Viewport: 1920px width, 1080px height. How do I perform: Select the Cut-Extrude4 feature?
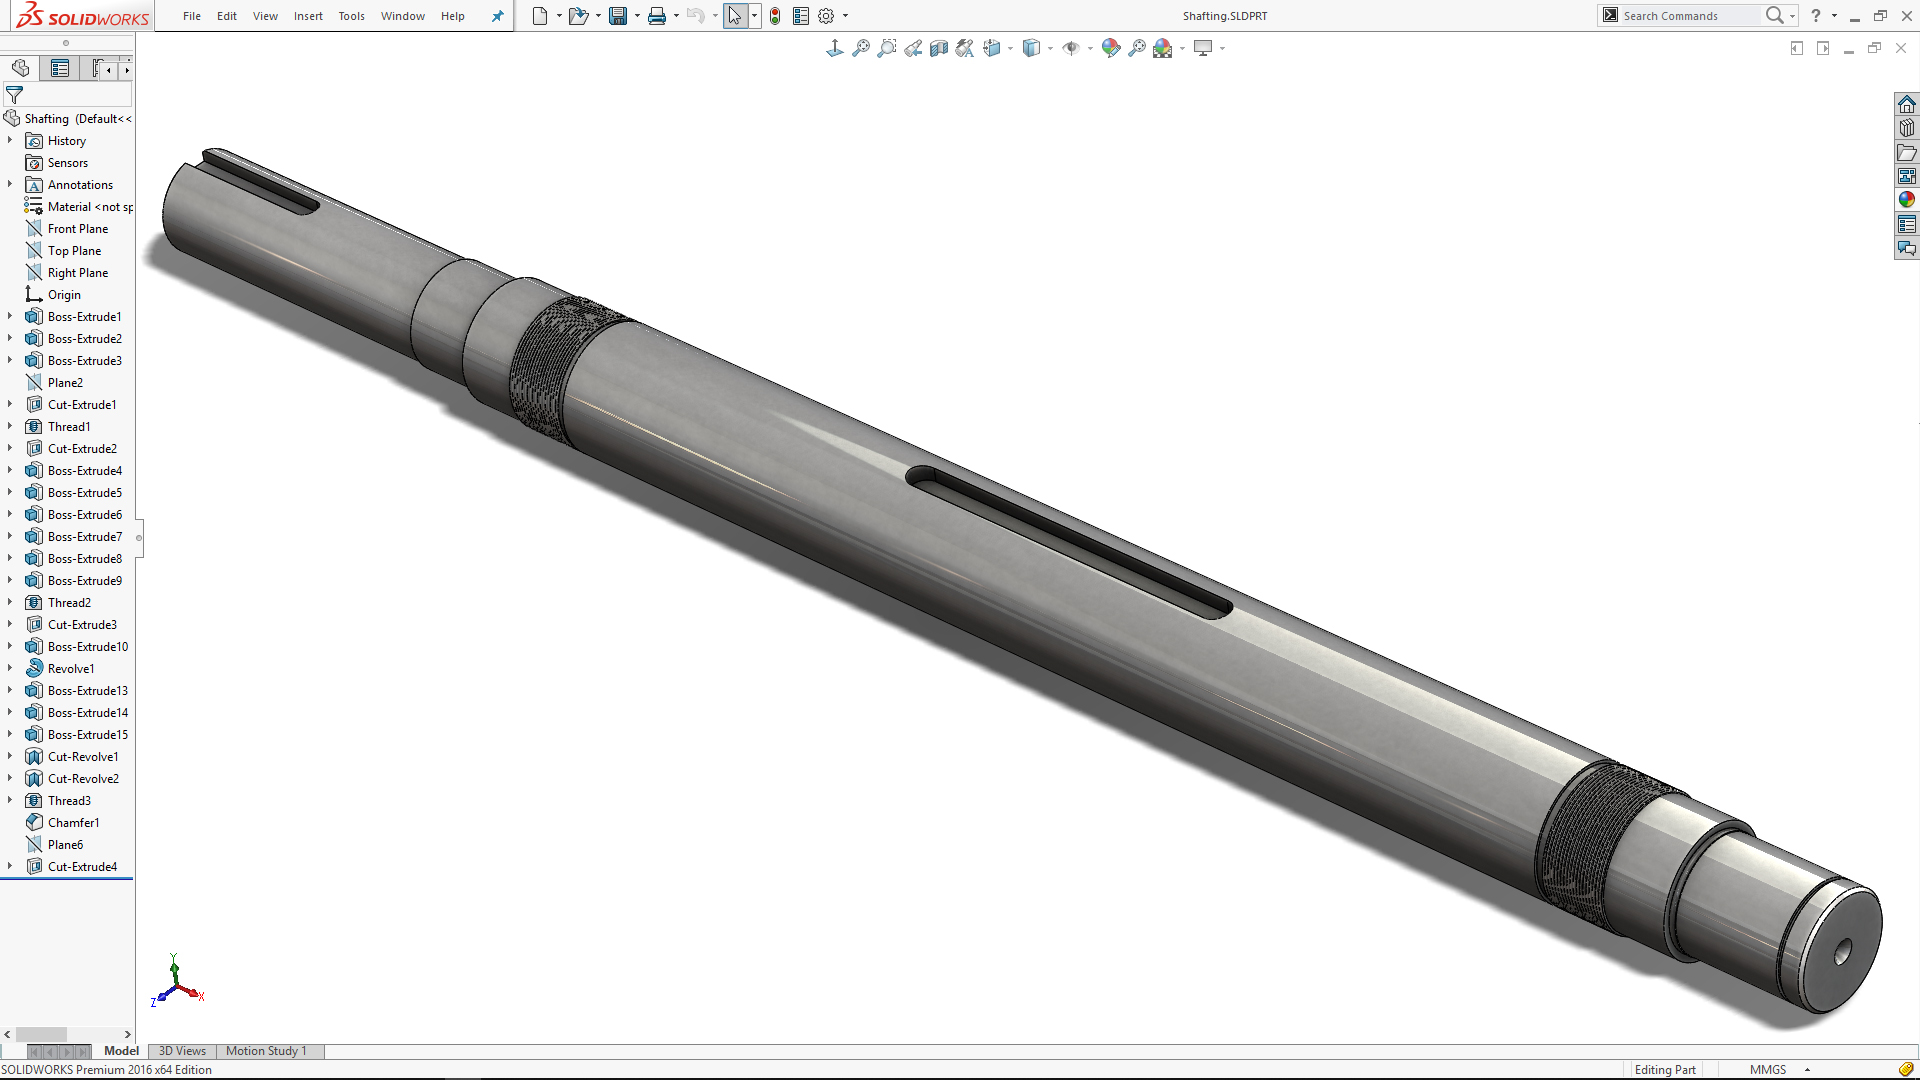coord(82,867)
